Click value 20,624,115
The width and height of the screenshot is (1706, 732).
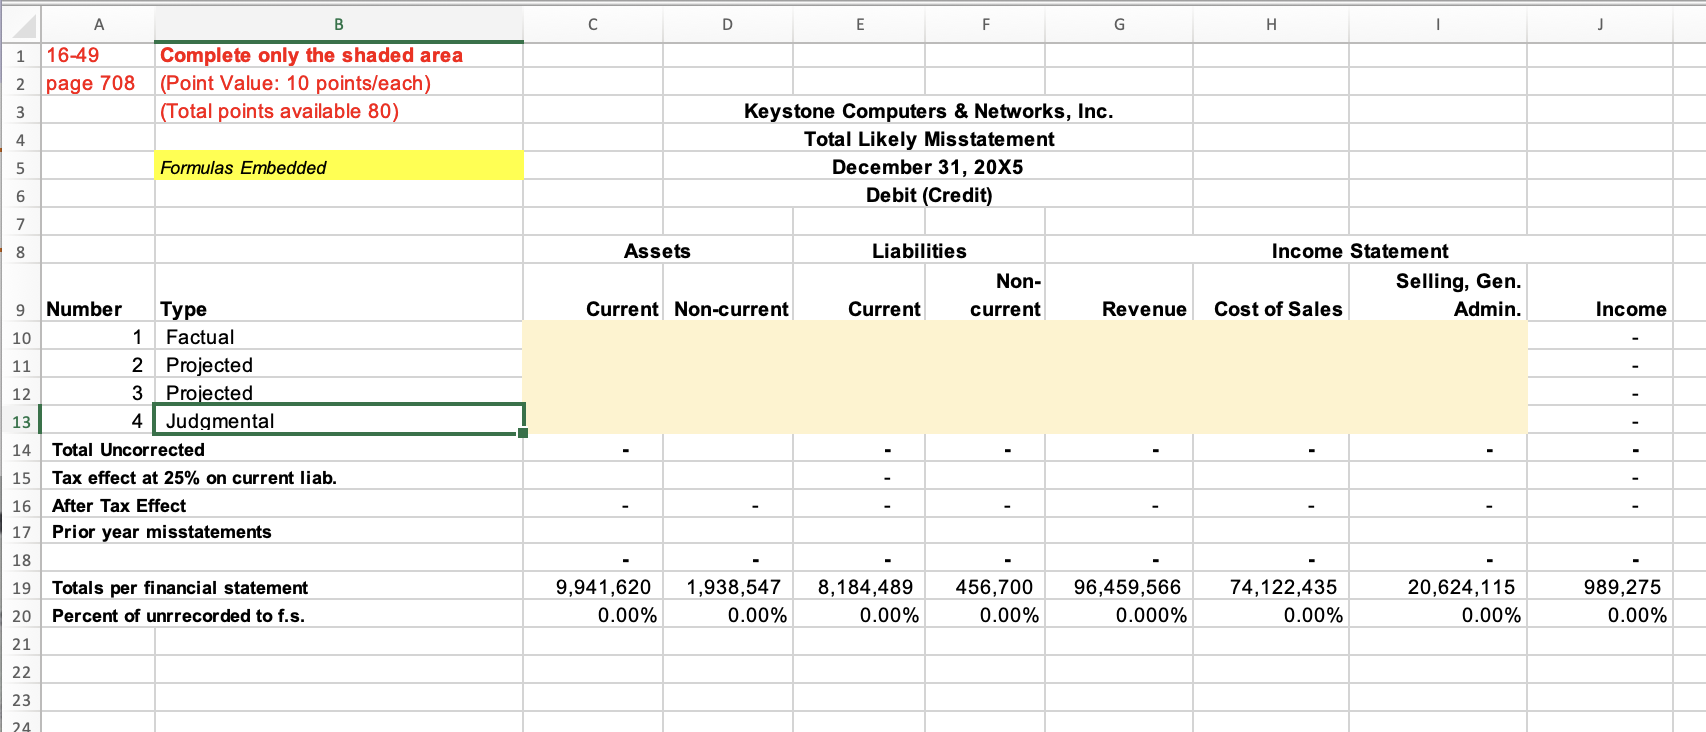(1461, 587)
